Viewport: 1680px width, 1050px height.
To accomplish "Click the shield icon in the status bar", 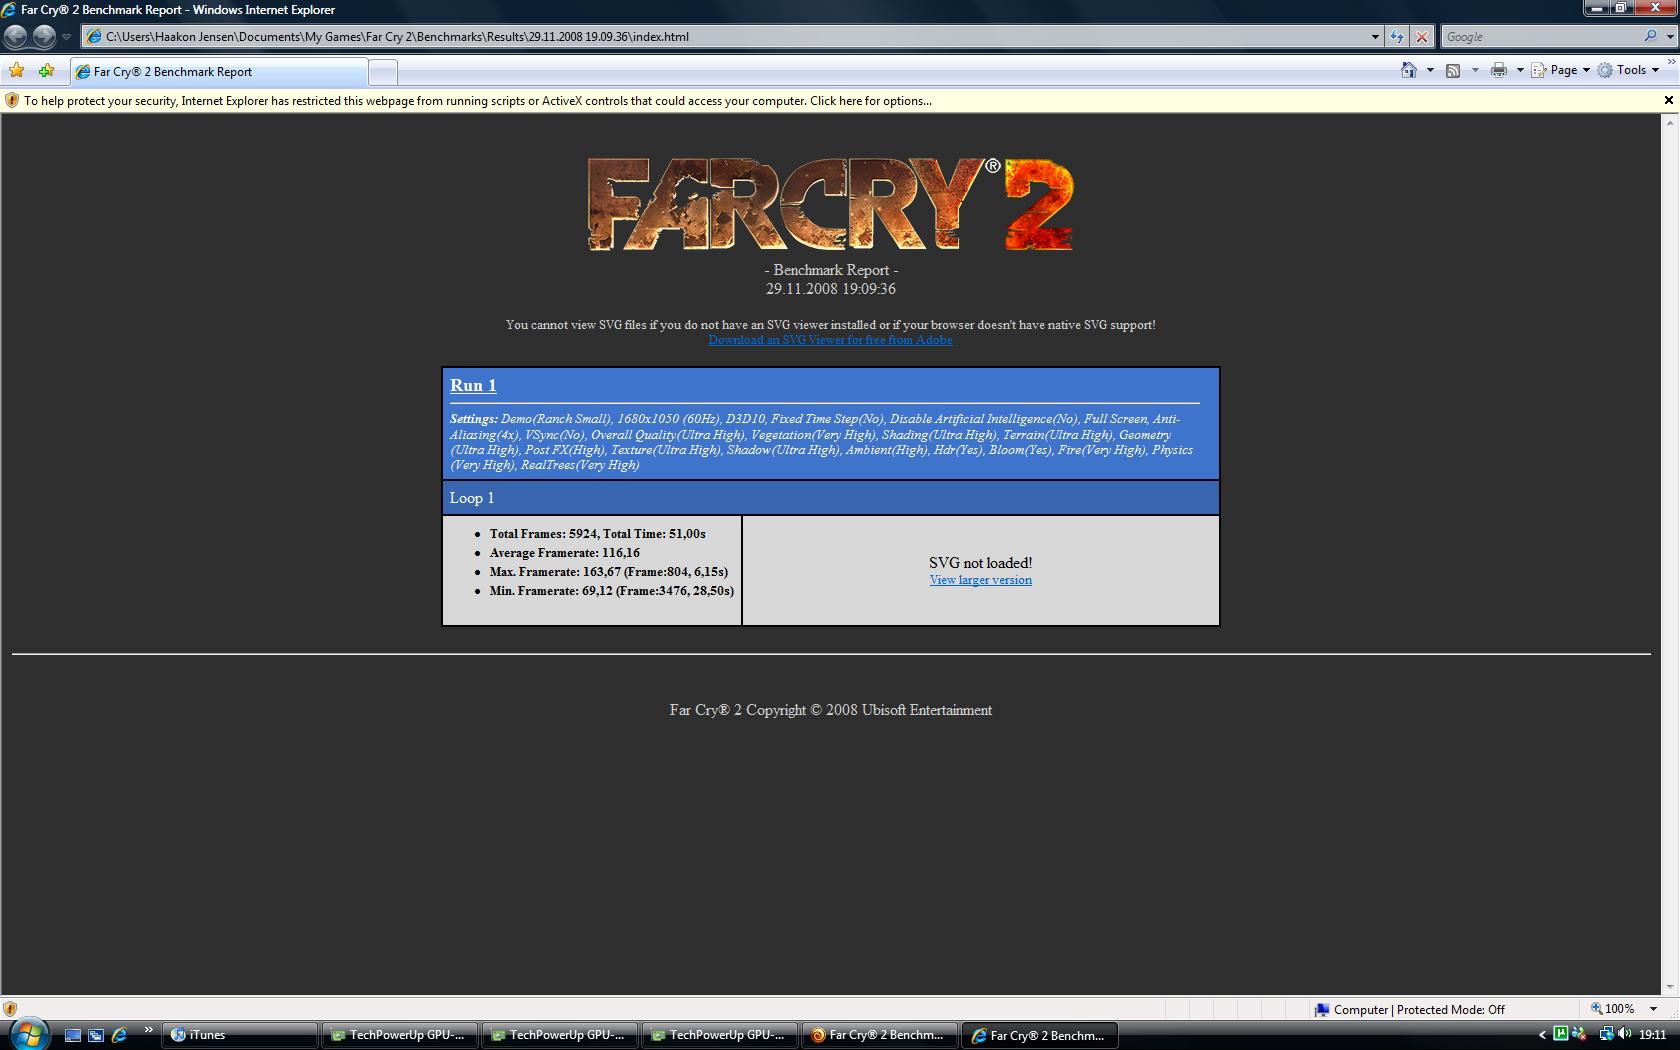I will (10, 1009).
